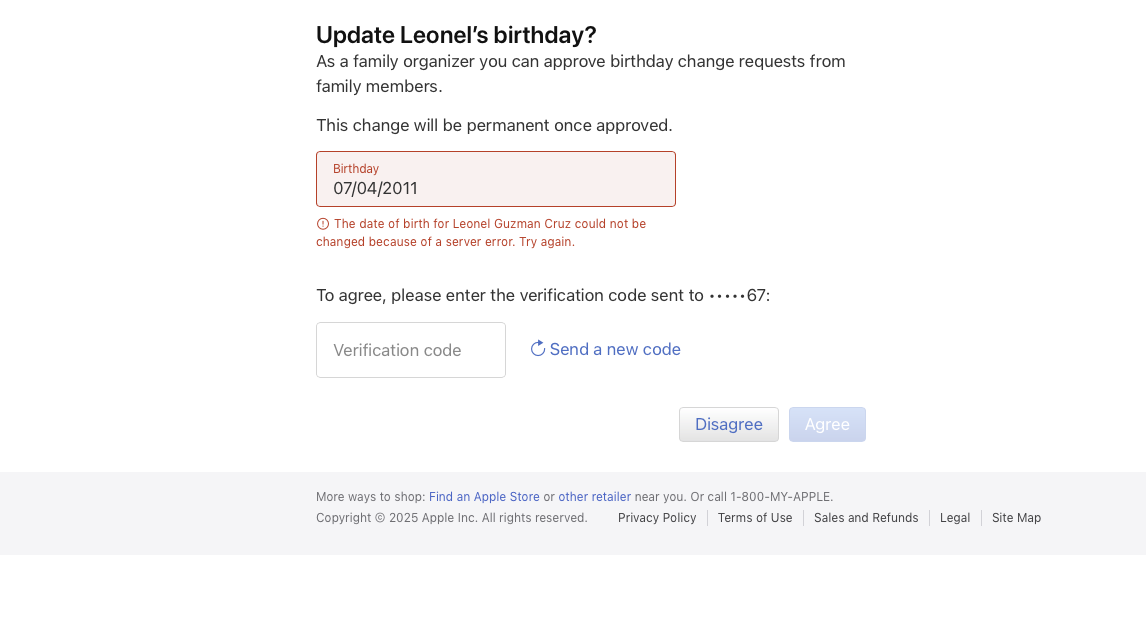Go to Terms of Use

(x=755, y=518)
